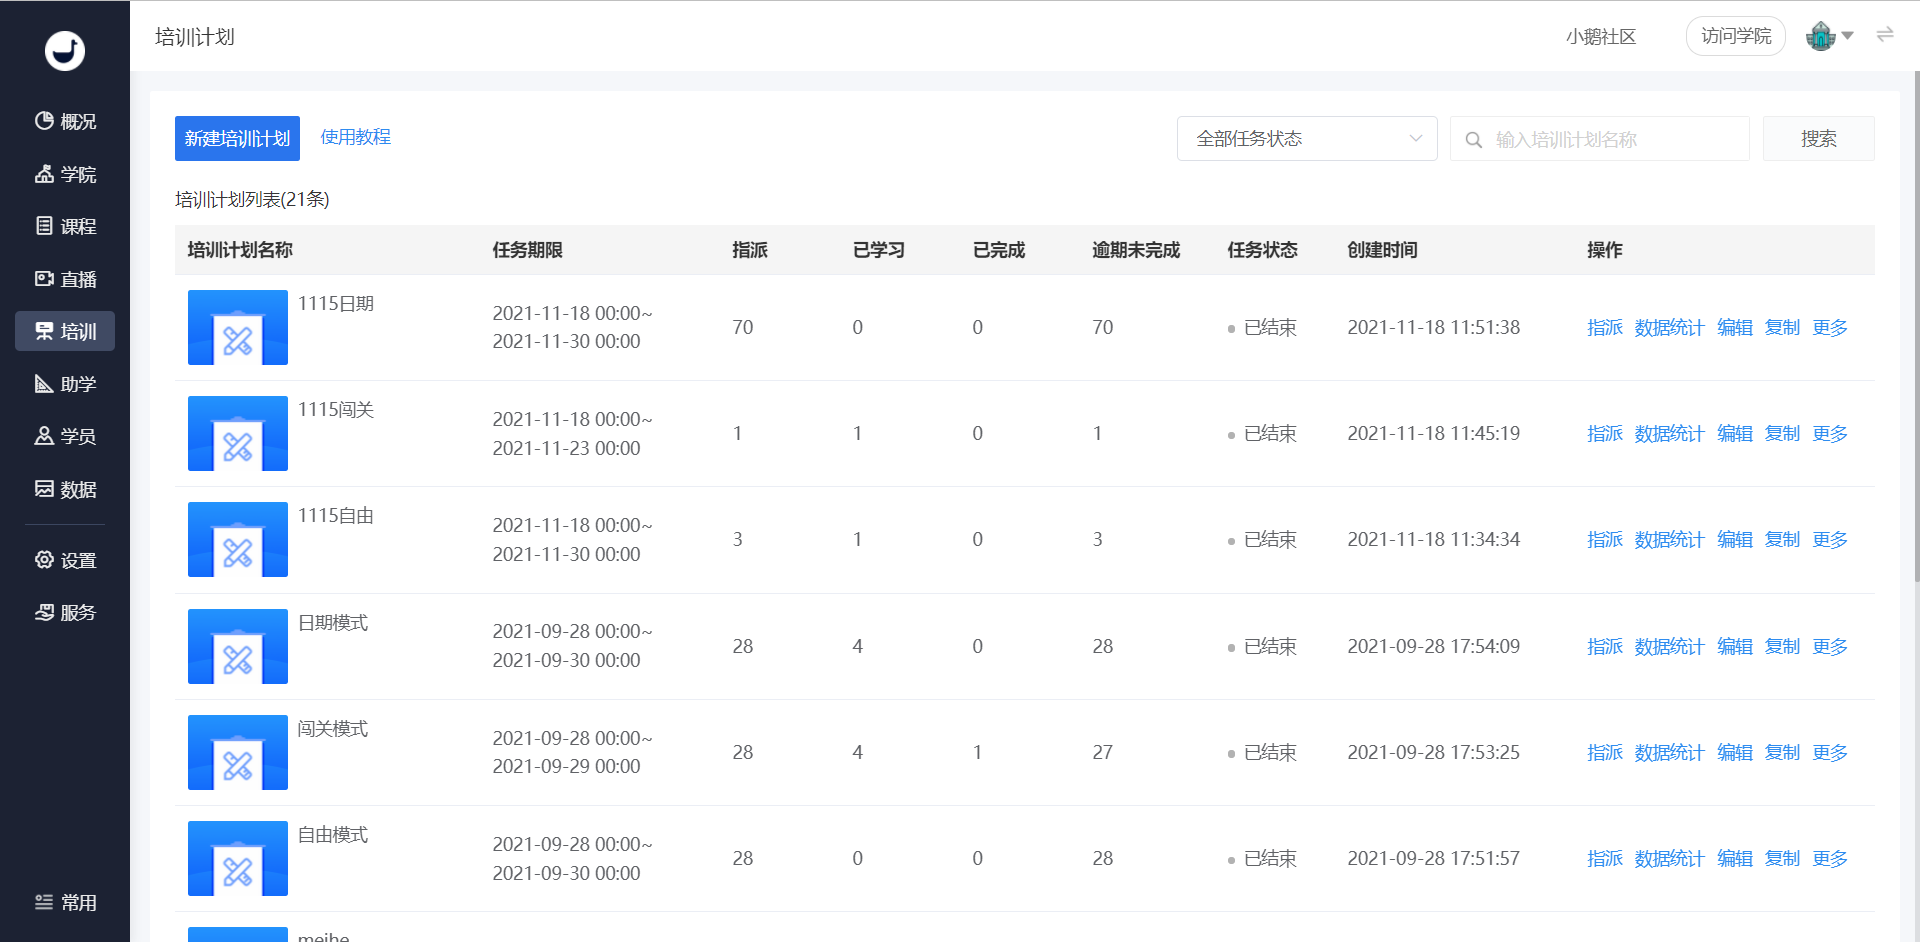This screenshot has width=1920, height=942.
Task: Go to 学员 students section
Action: pos(65,436)
